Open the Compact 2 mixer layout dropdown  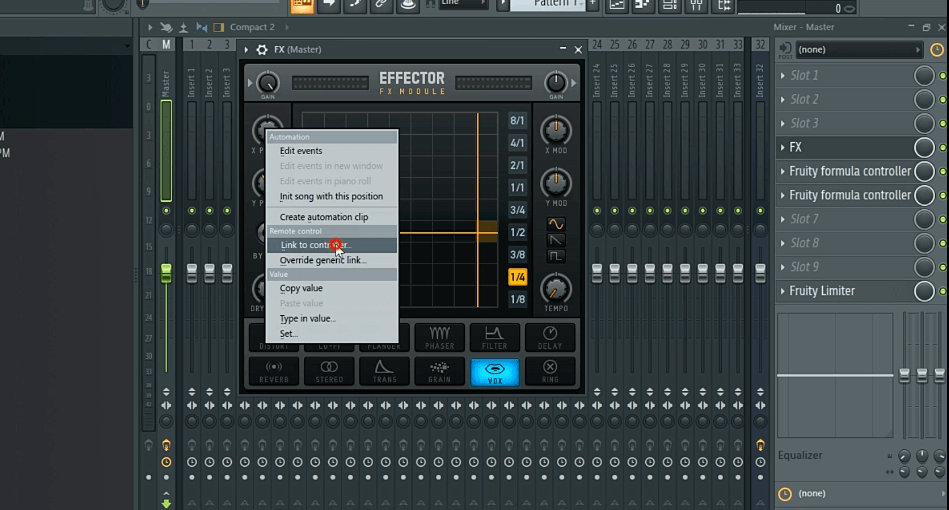pos(252,27)
